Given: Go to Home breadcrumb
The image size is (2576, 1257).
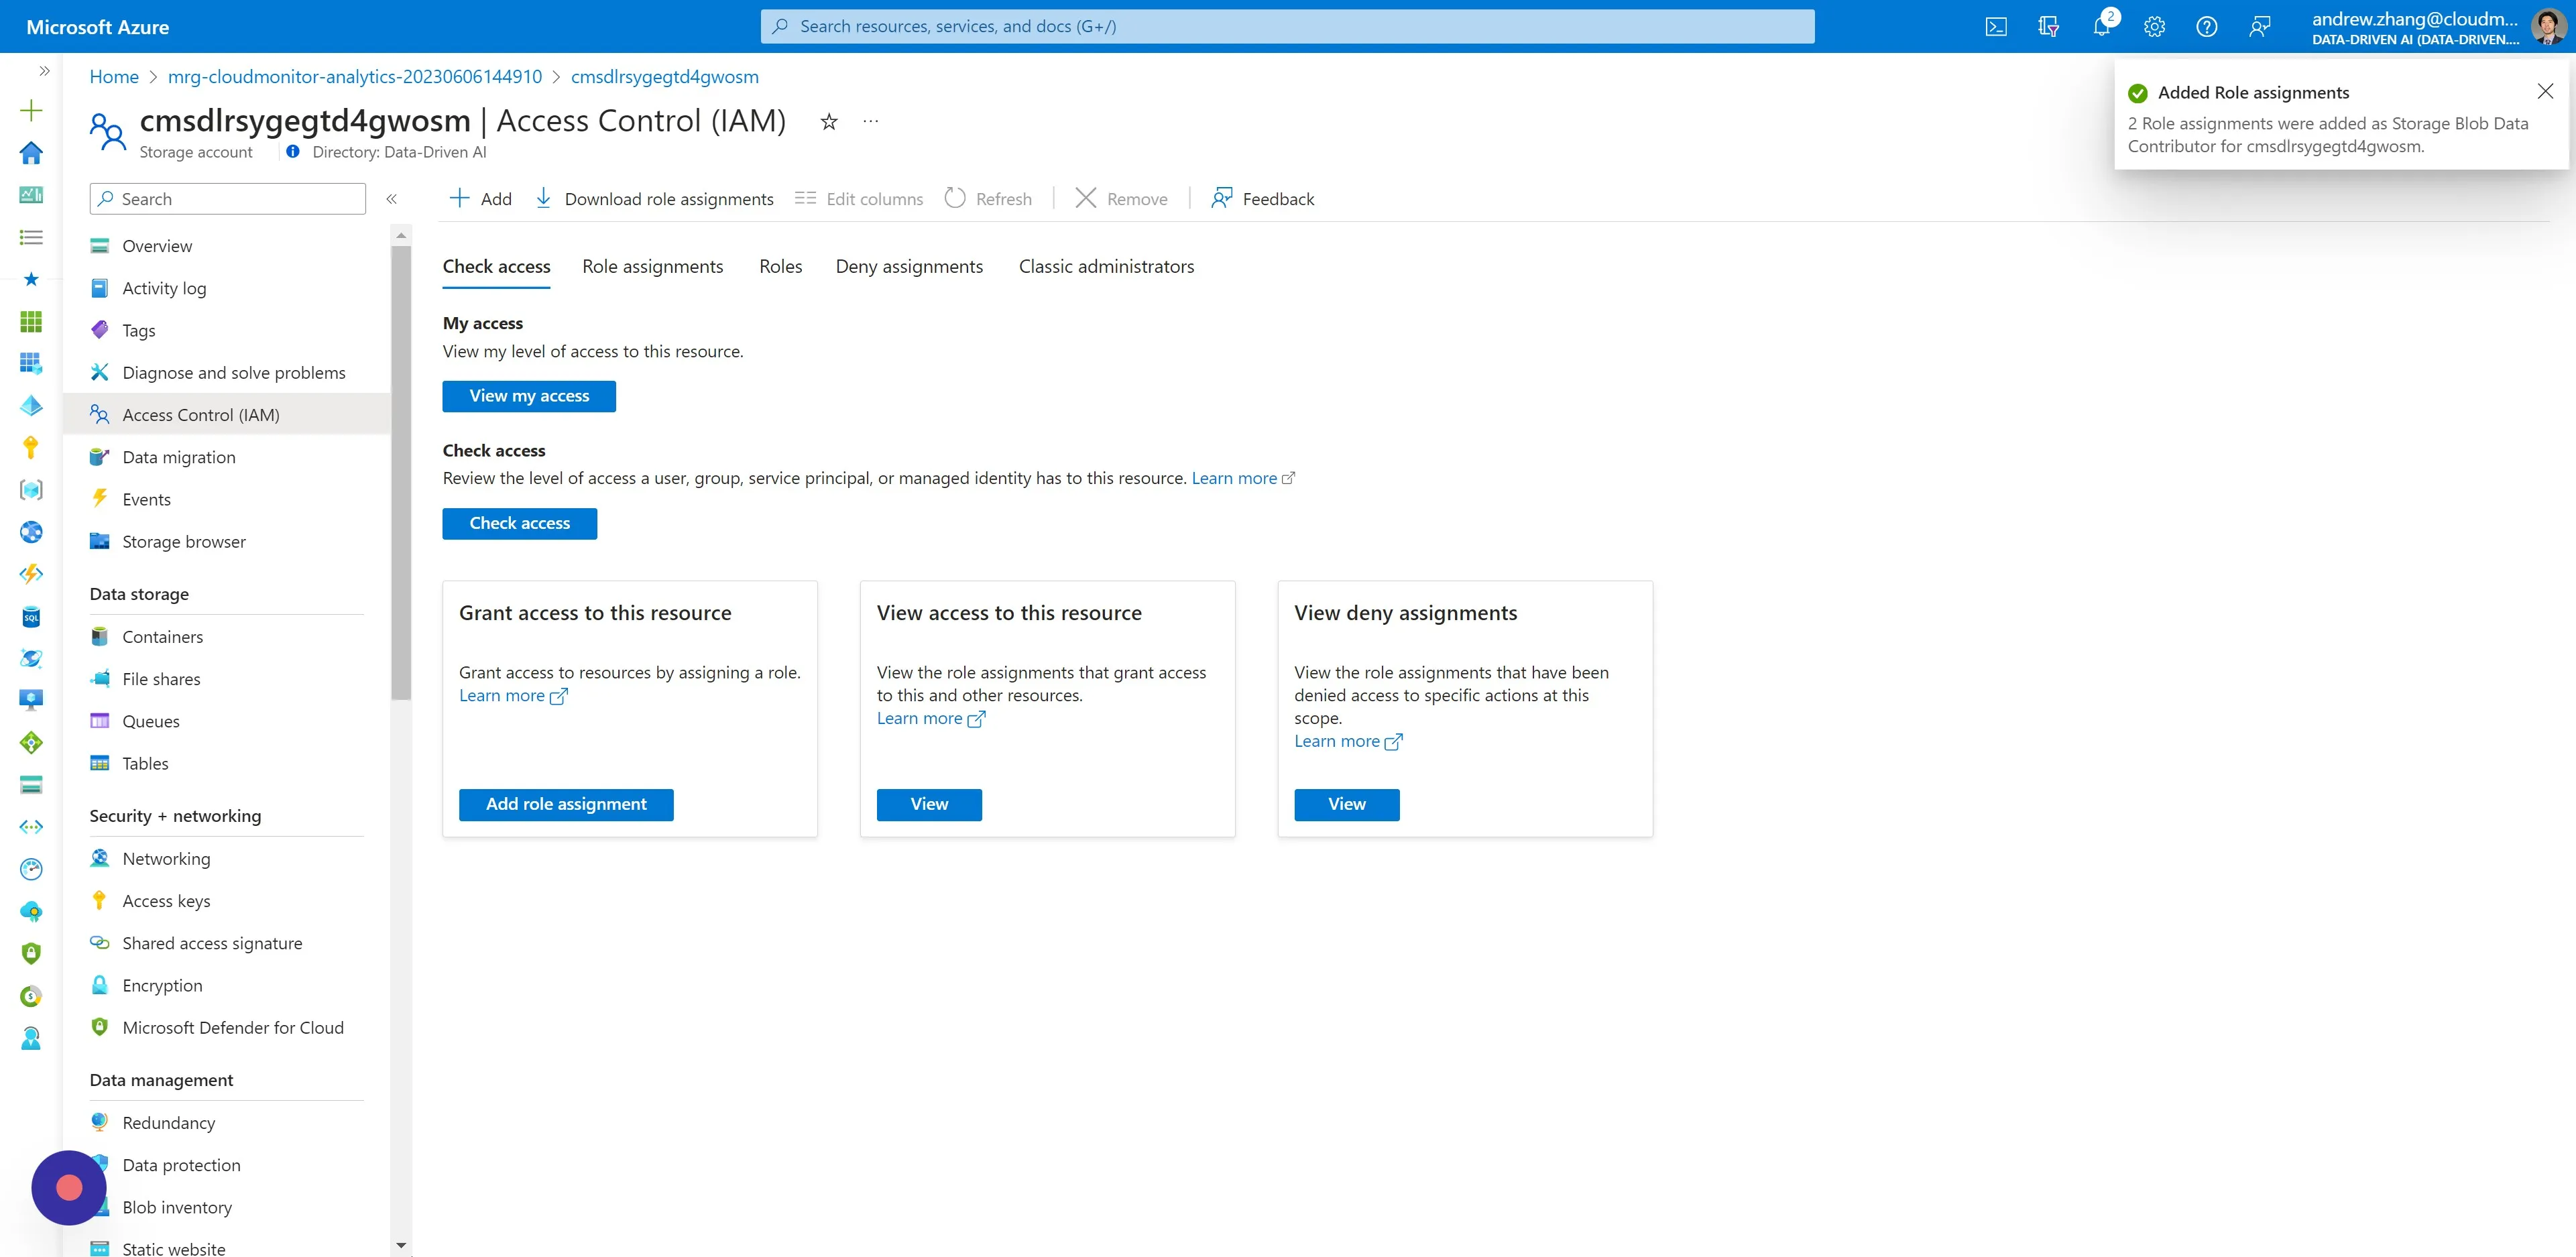Looking at the screenshot, I should coord(114,77).
